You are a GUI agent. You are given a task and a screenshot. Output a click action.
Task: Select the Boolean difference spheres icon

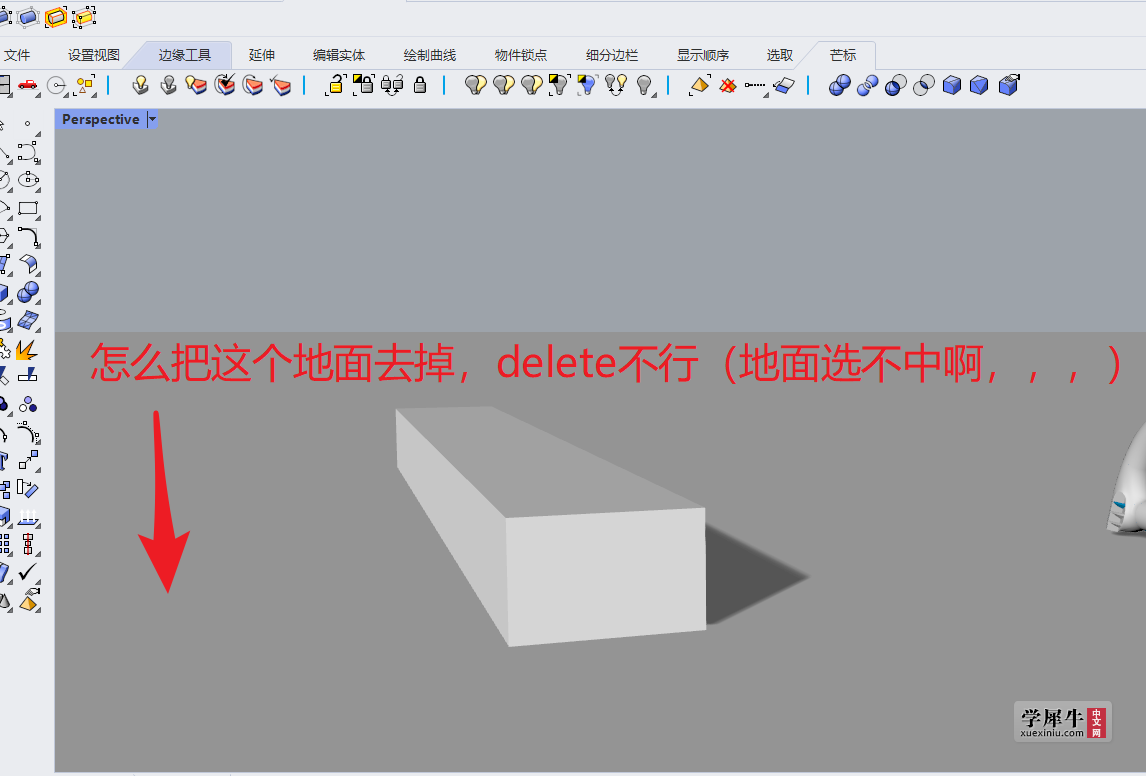point(868,85)
